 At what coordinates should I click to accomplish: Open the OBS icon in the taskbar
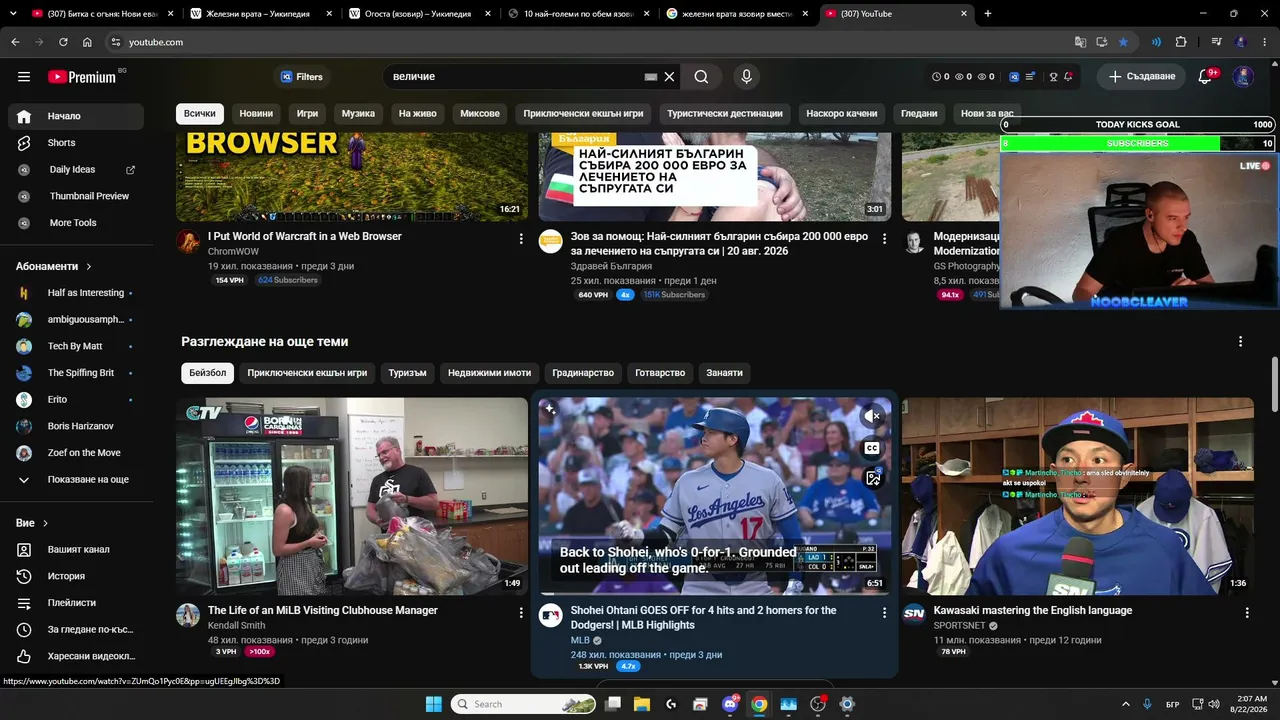click(818, 704)
